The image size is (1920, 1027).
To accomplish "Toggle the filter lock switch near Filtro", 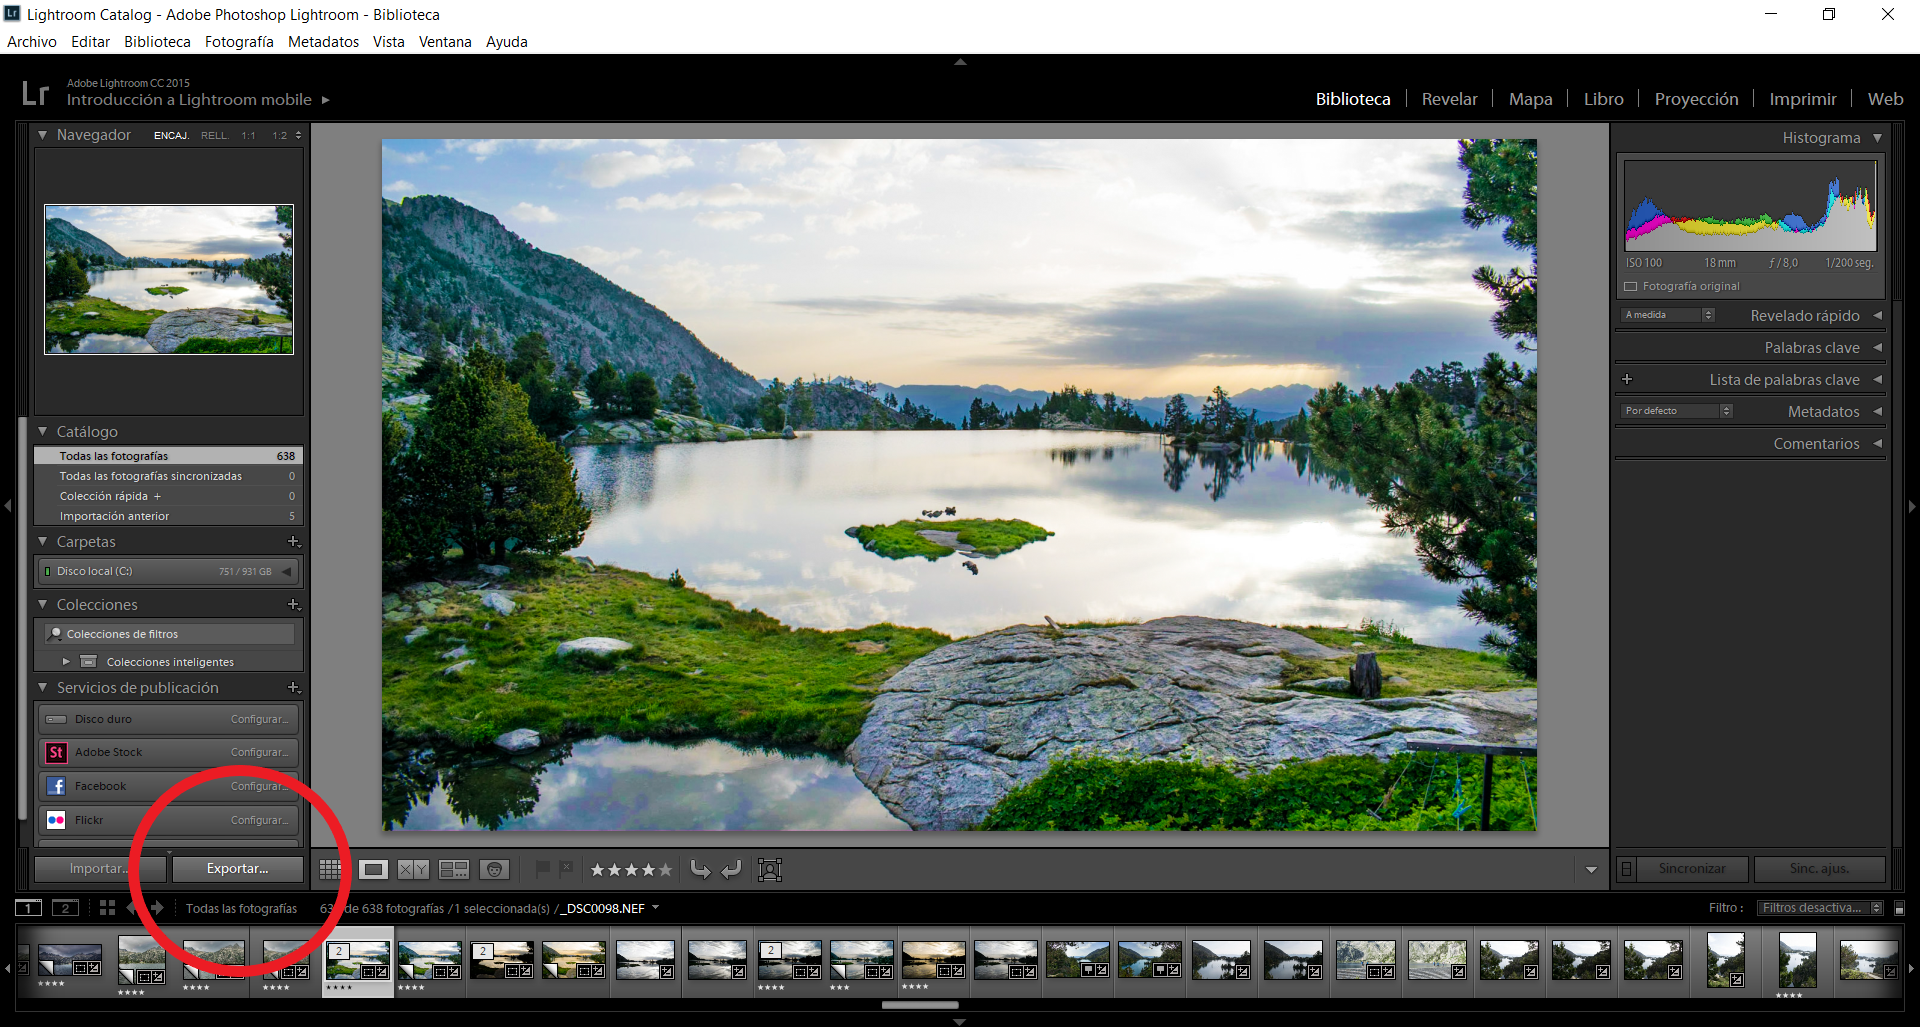I will 1900,908.
